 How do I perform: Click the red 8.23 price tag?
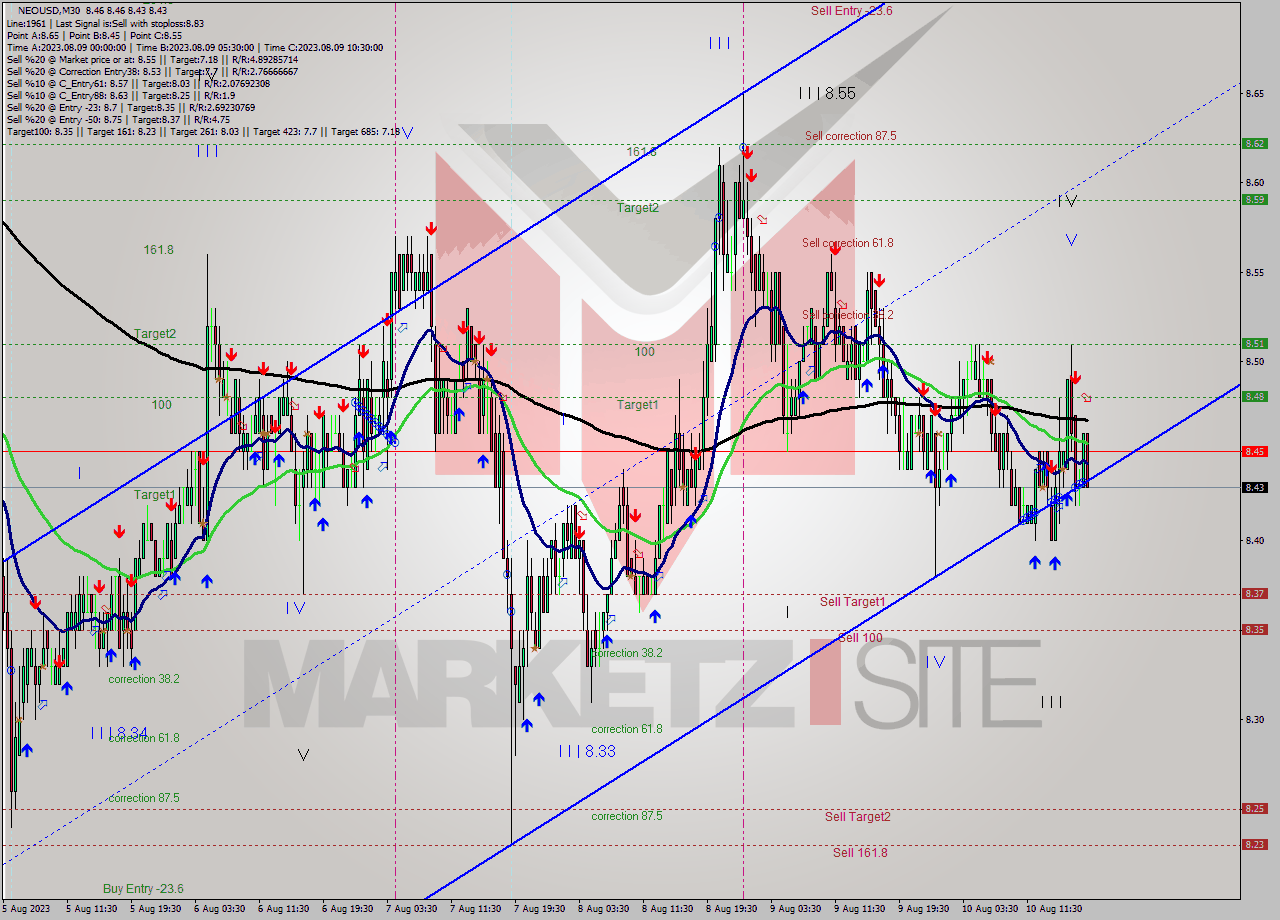1254,845
